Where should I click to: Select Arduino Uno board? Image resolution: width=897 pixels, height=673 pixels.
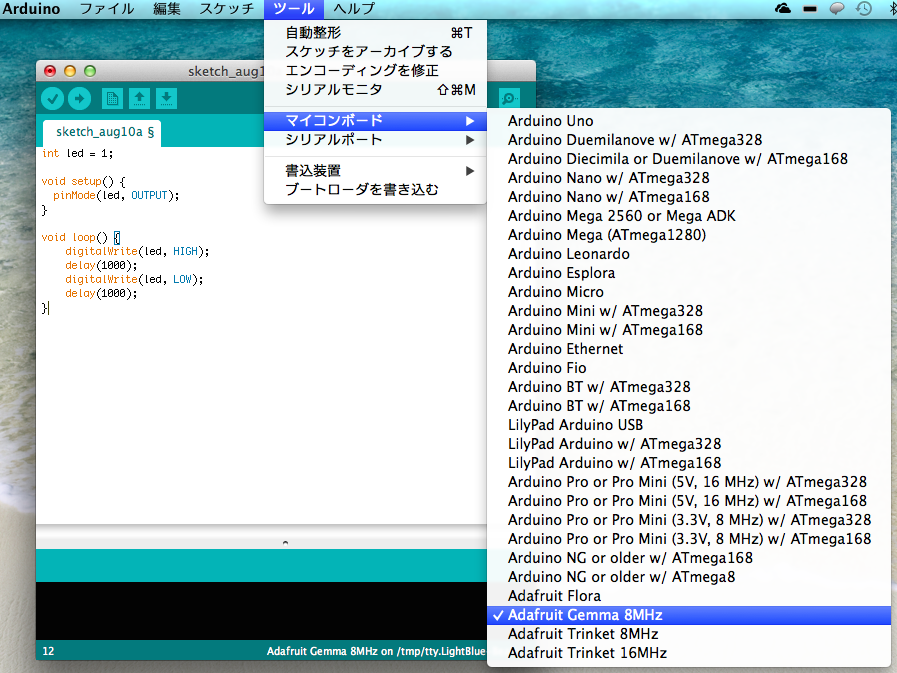(x=689, y=121)
